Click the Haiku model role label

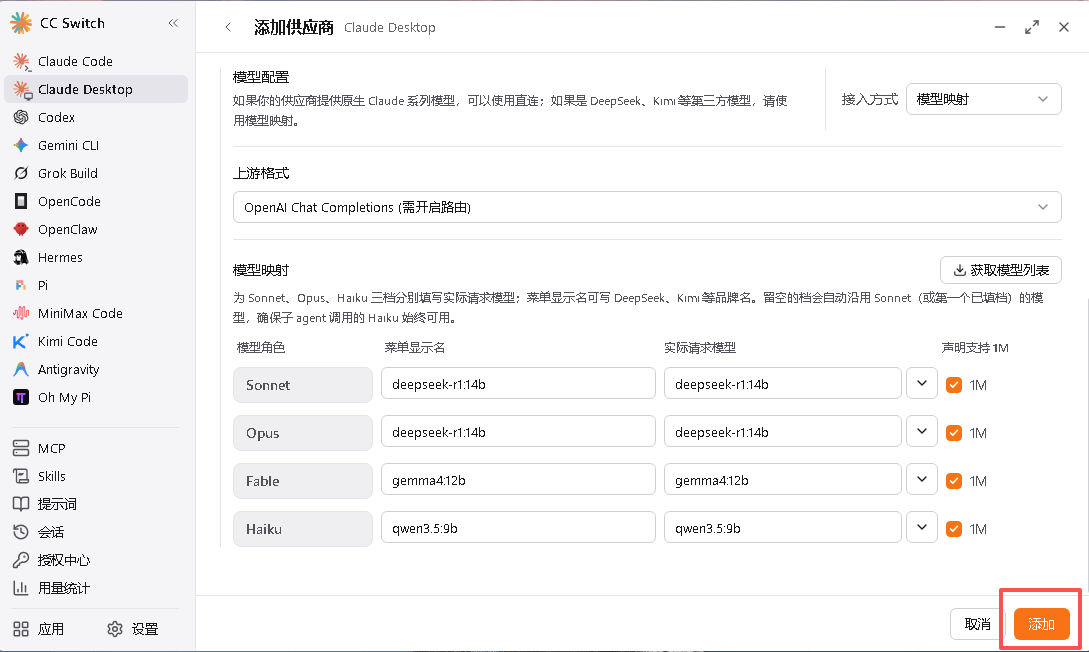coord(303,528)
